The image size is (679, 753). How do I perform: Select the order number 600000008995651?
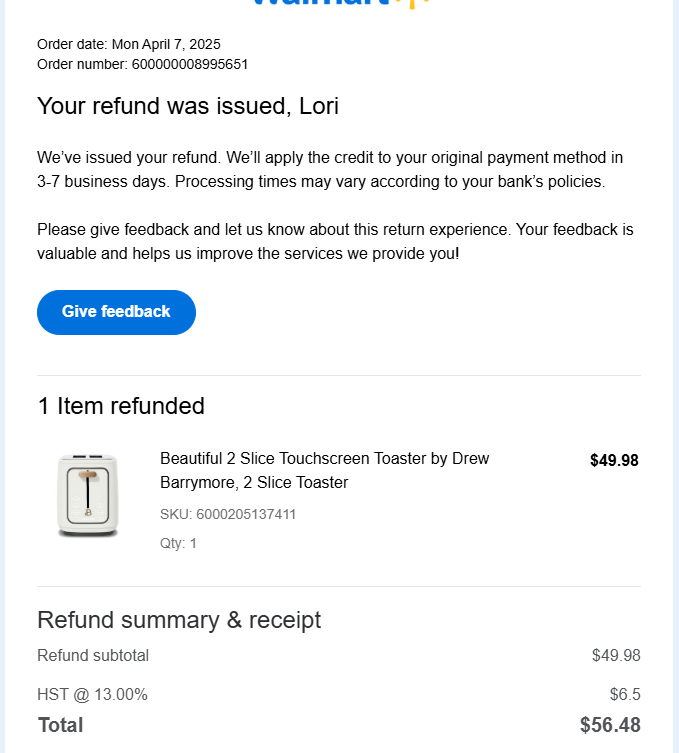click(x=190, y=64)
